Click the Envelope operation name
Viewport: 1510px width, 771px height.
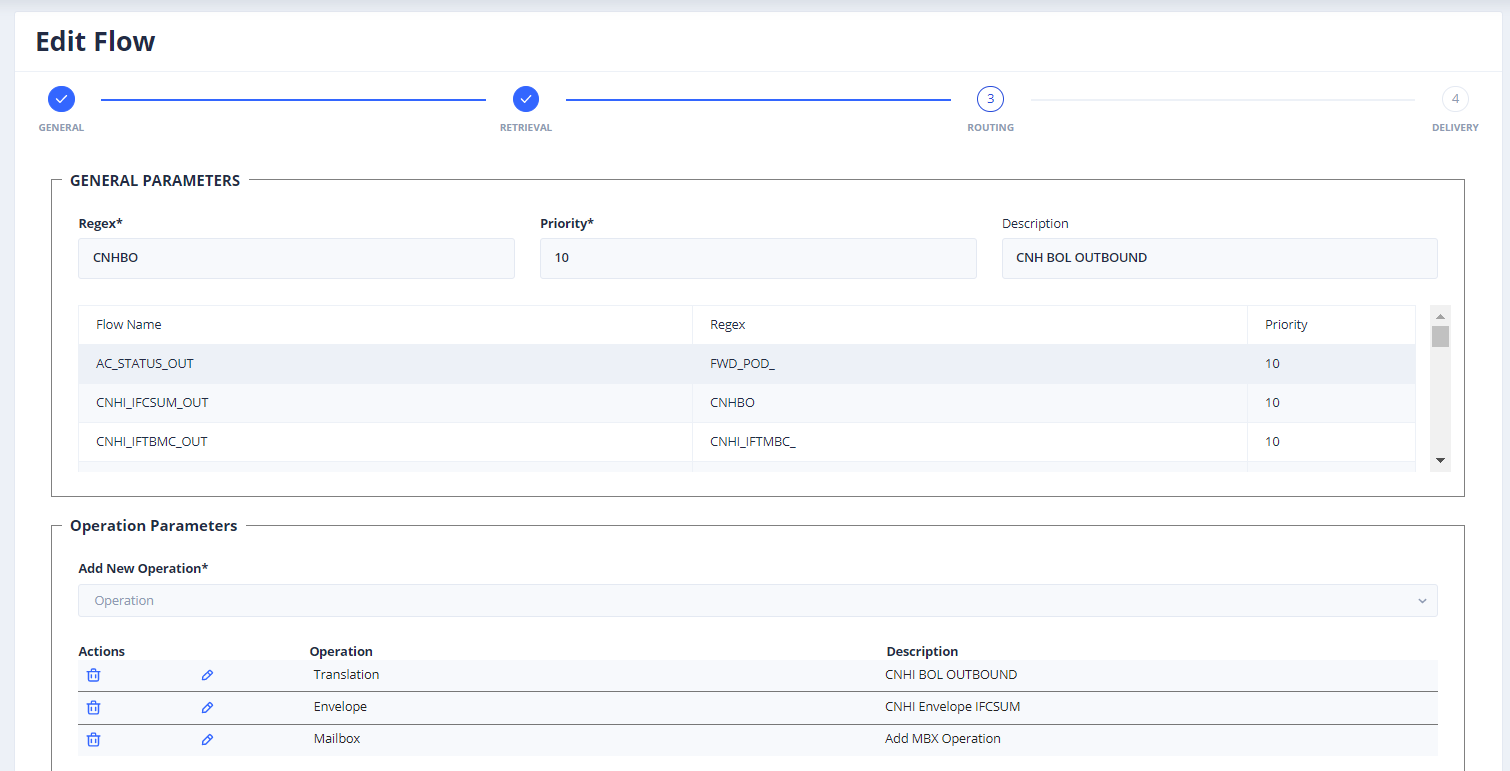(340, 707)
